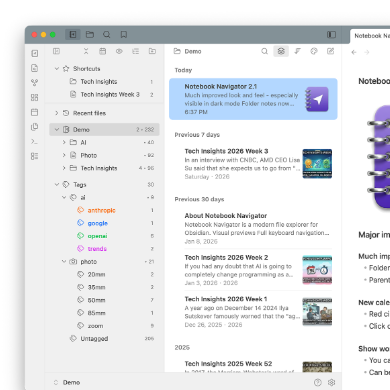Collapse the photo tag group
Image resolution: width=390 pixels, height=390 pixels.
tap(64, 261)
